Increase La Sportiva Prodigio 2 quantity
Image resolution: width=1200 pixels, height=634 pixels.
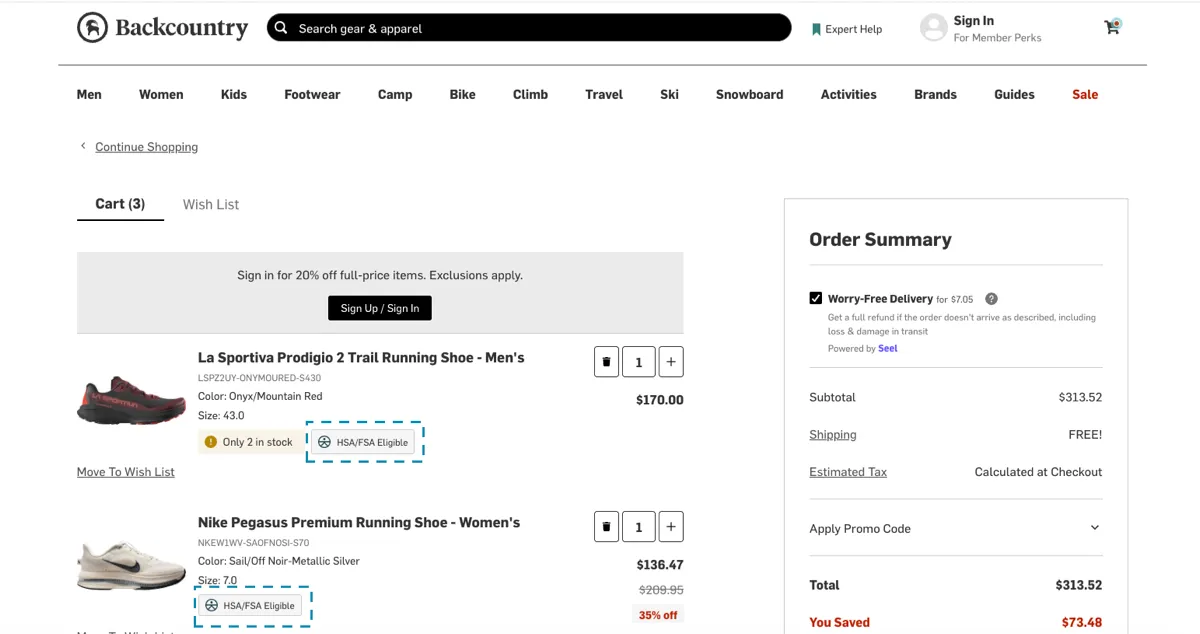point(671,362)
